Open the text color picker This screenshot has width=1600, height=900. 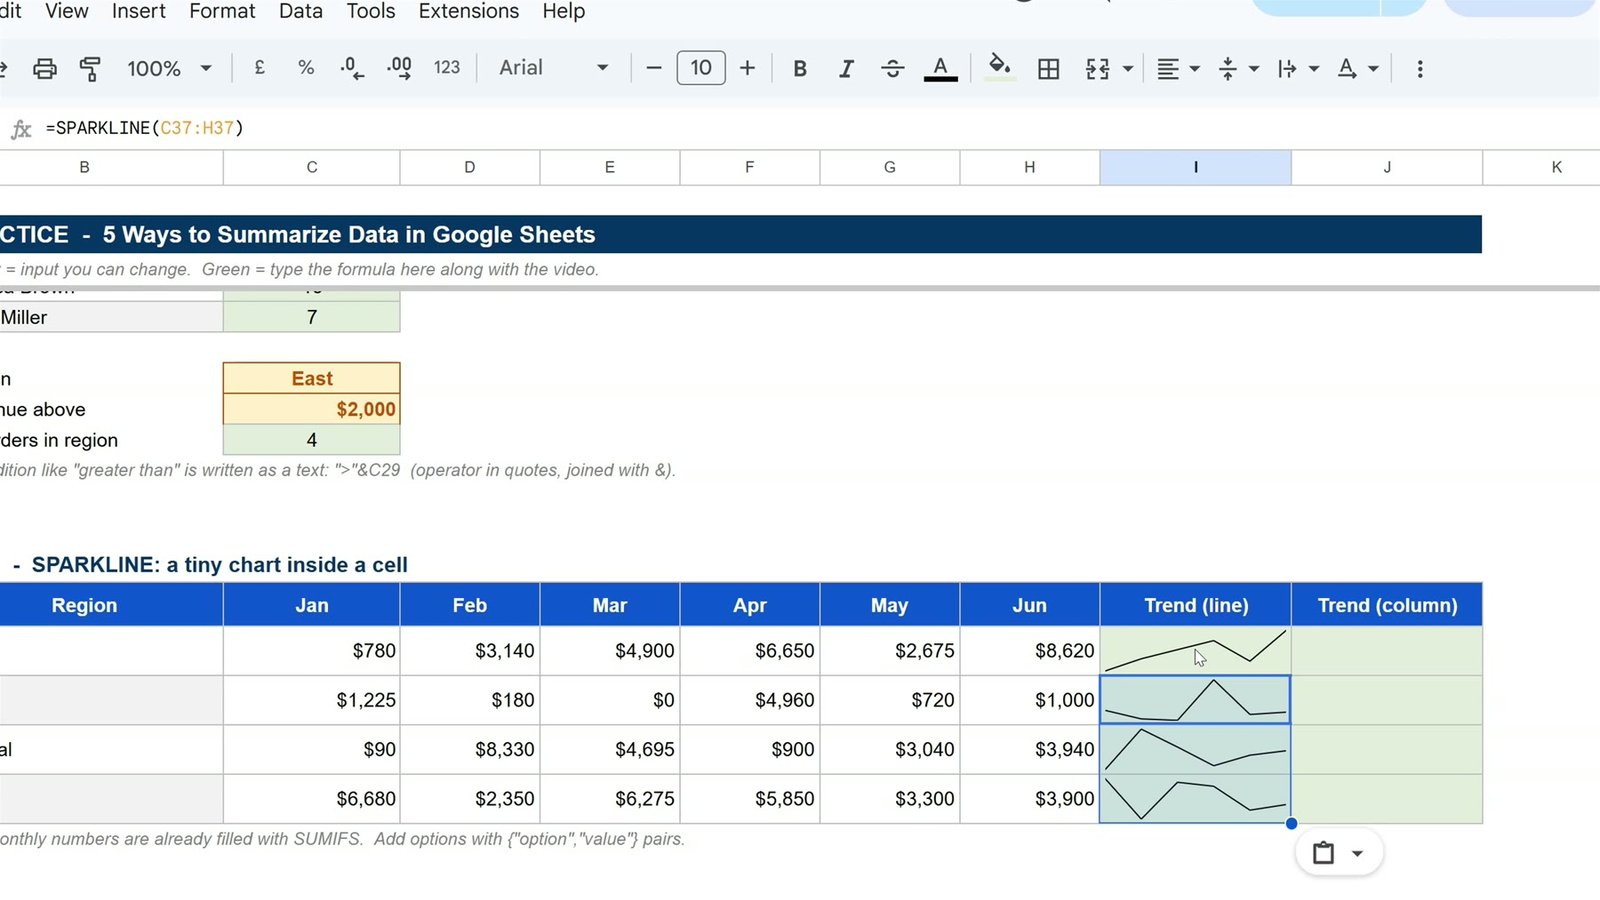click(x=940, y=69)
